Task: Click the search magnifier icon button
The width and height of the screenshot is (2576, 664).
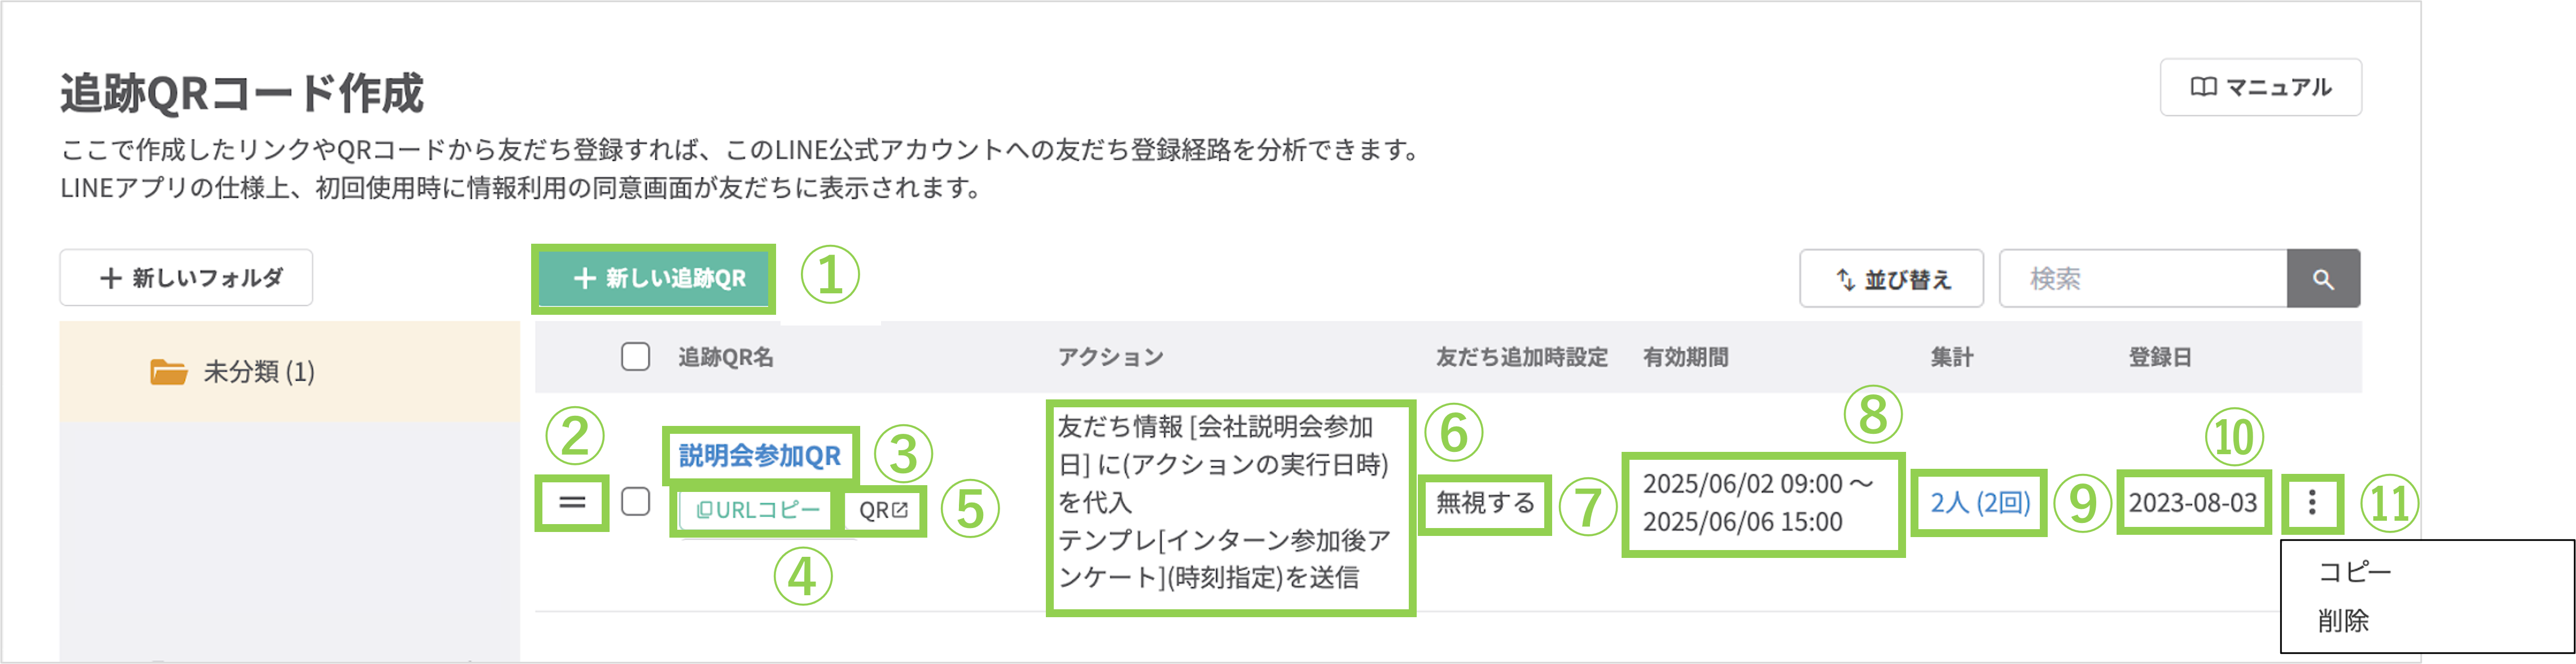Action: click(x=2322, y=279)
